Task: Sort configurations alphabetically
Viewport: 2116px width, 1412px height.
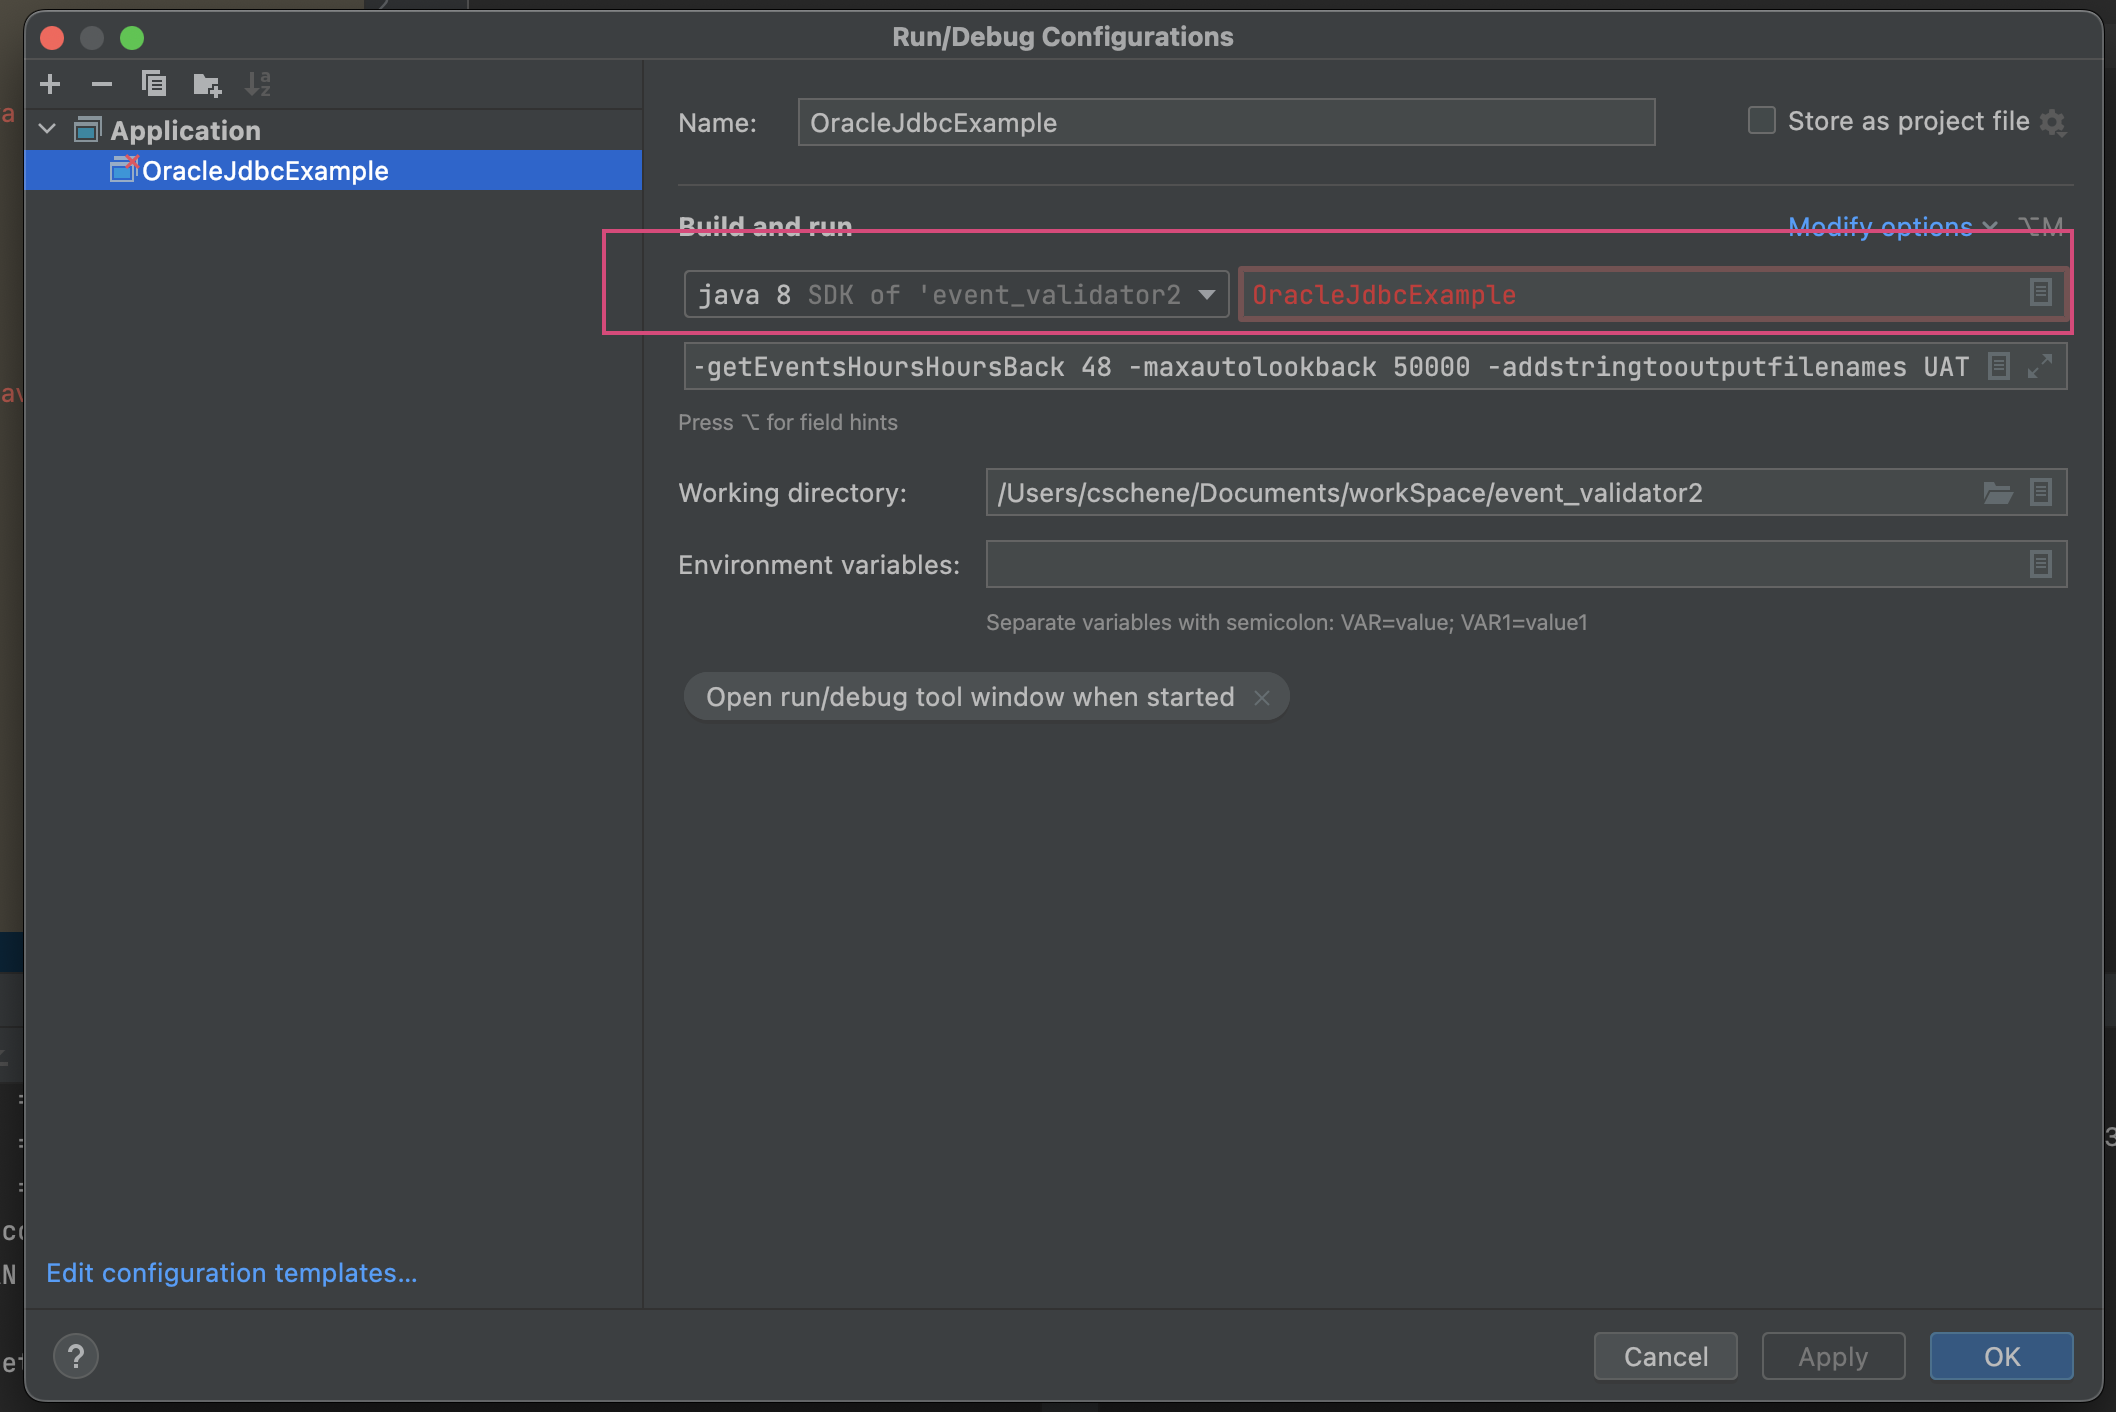Action: coord(259,84)
